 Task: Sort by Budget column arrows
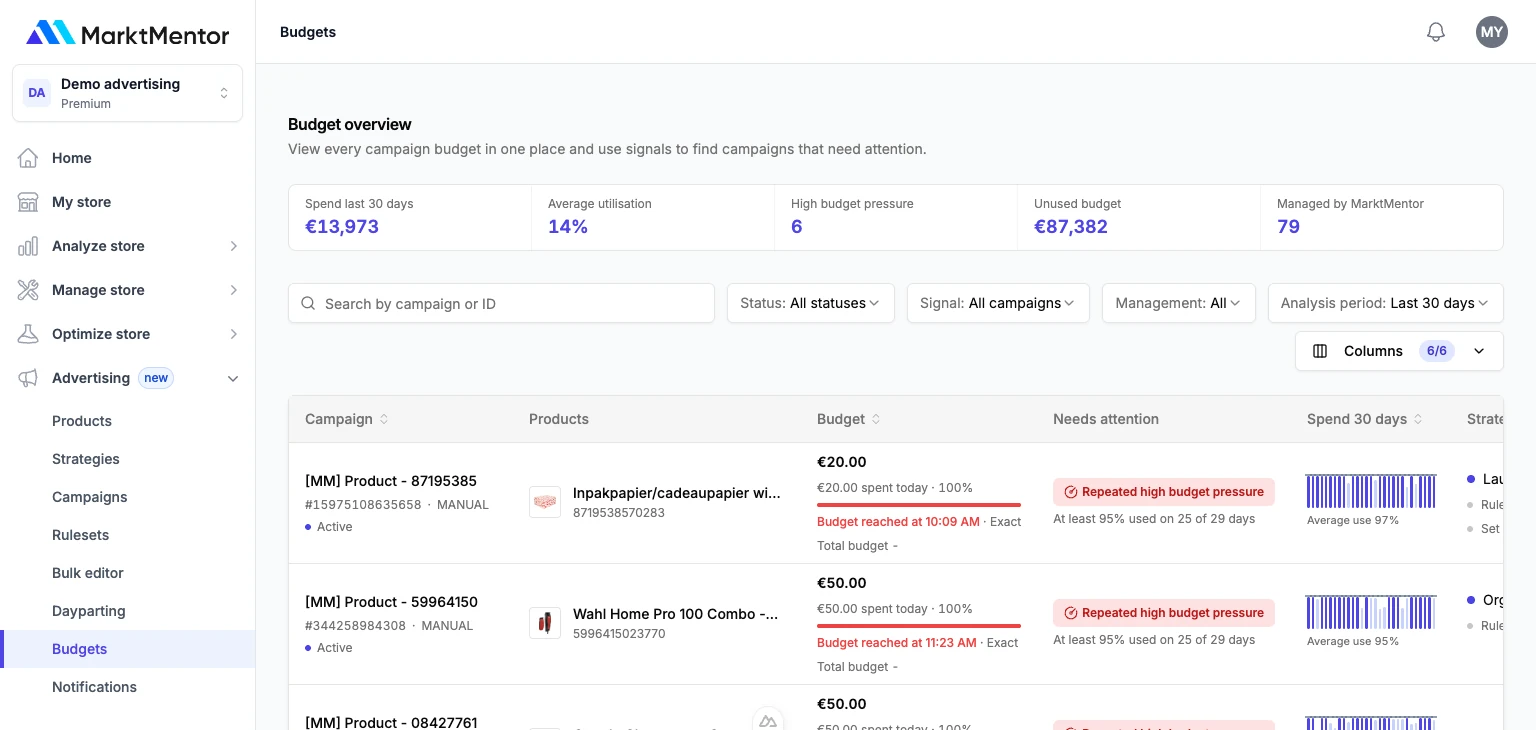click(x=876, y=419)
